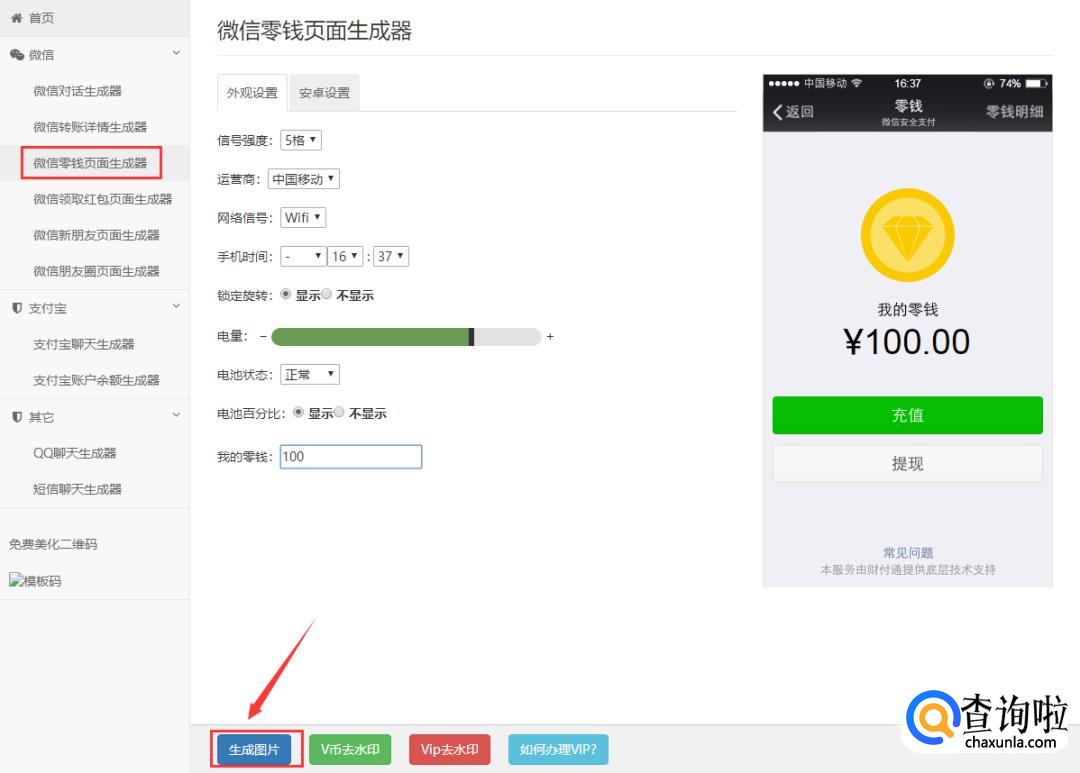Click the green filled part of 电量 slider
The height and width of the screenshot is (773, 1080).
[x=370, y=337]
